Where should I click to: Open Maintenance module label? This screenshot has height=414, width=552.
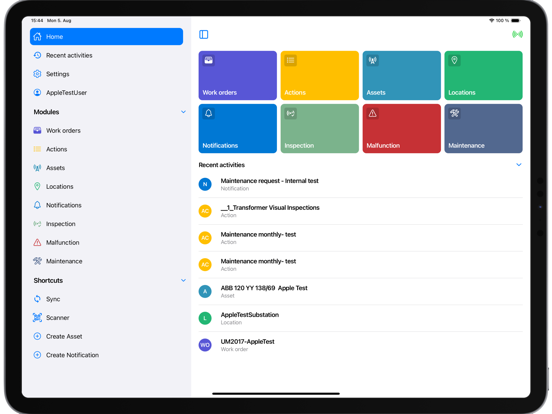tap(64, 261)
